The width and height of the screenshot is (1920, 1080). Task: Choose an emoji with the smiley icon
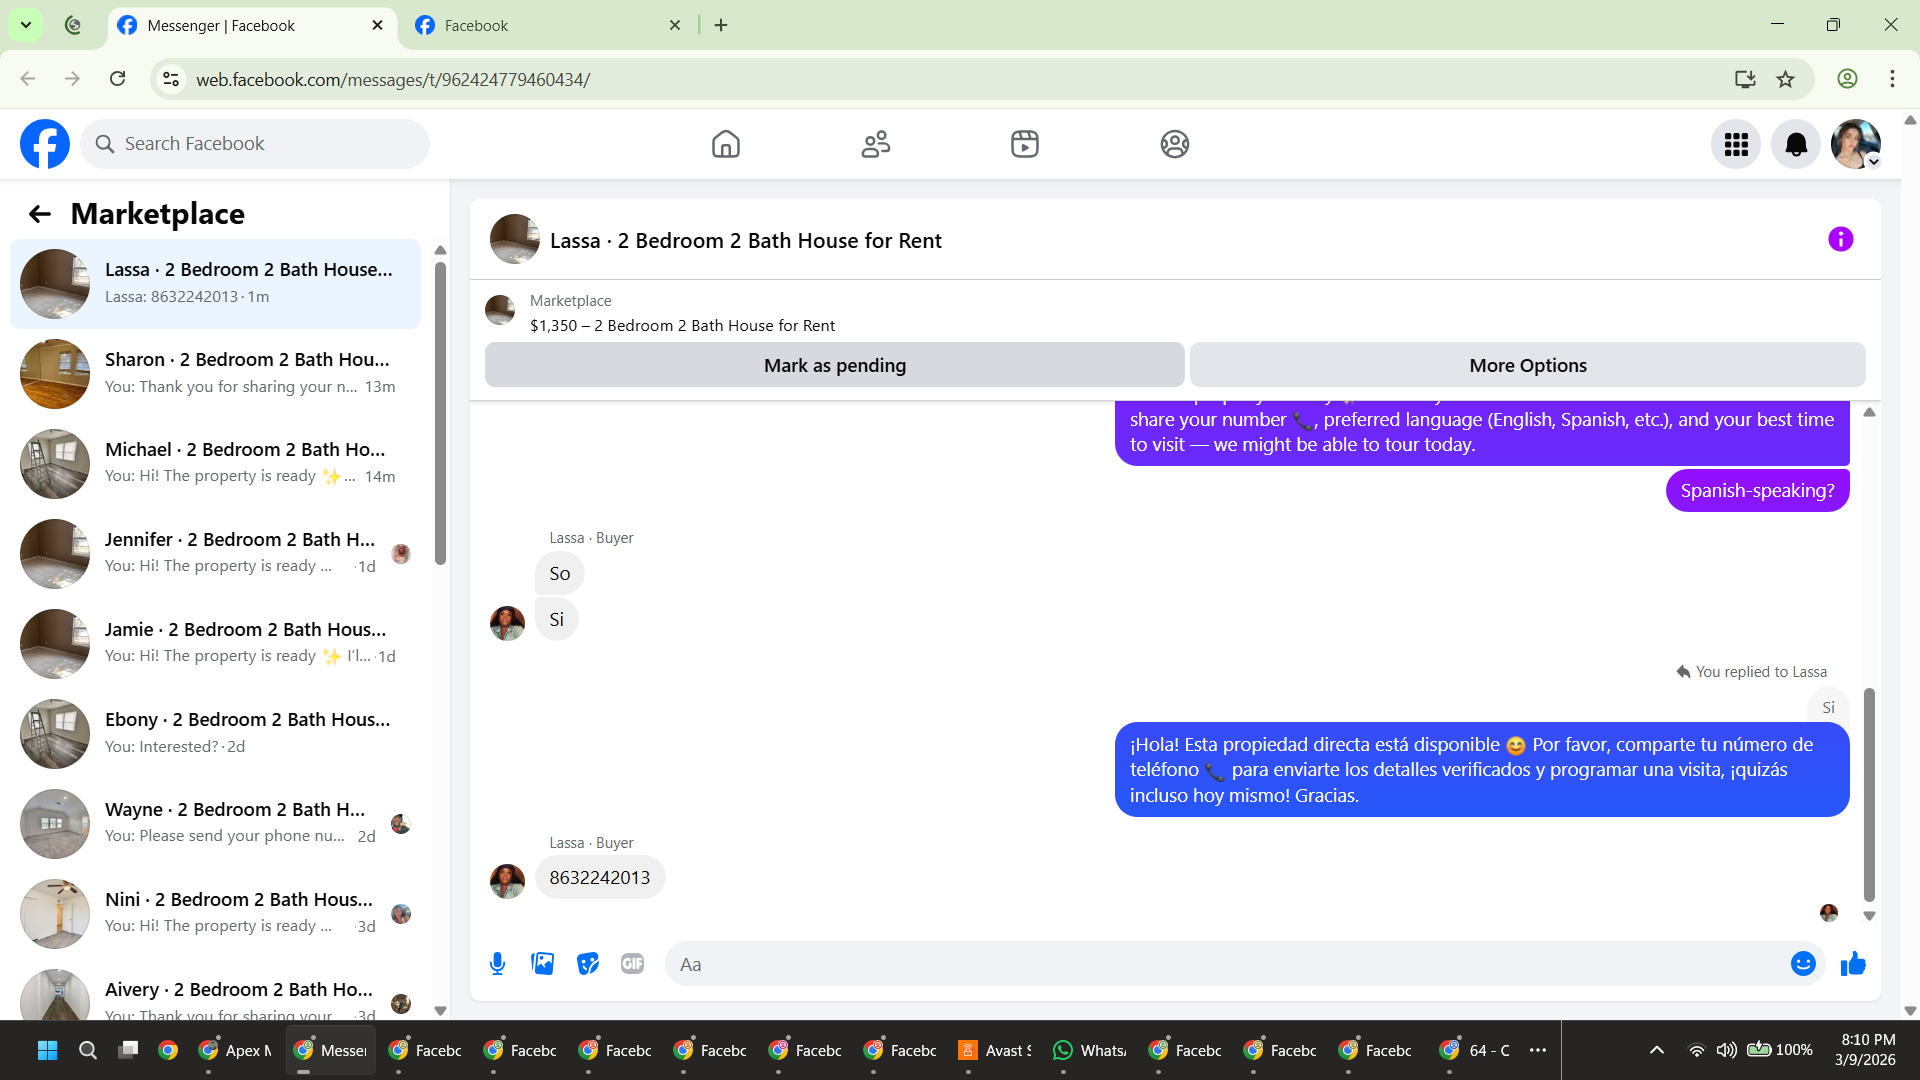point(1803,964)
